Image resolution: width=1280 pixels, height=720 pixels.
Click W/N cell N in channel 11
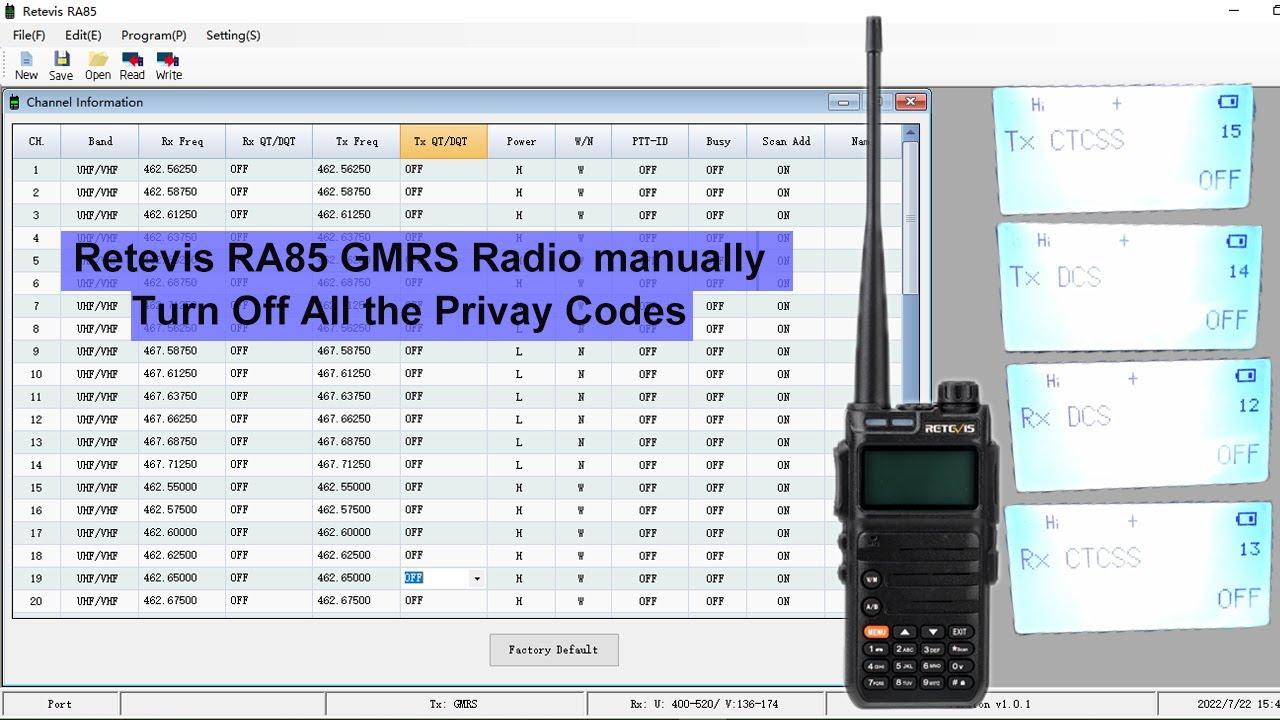pyautogui.click(x=583, y=397)
